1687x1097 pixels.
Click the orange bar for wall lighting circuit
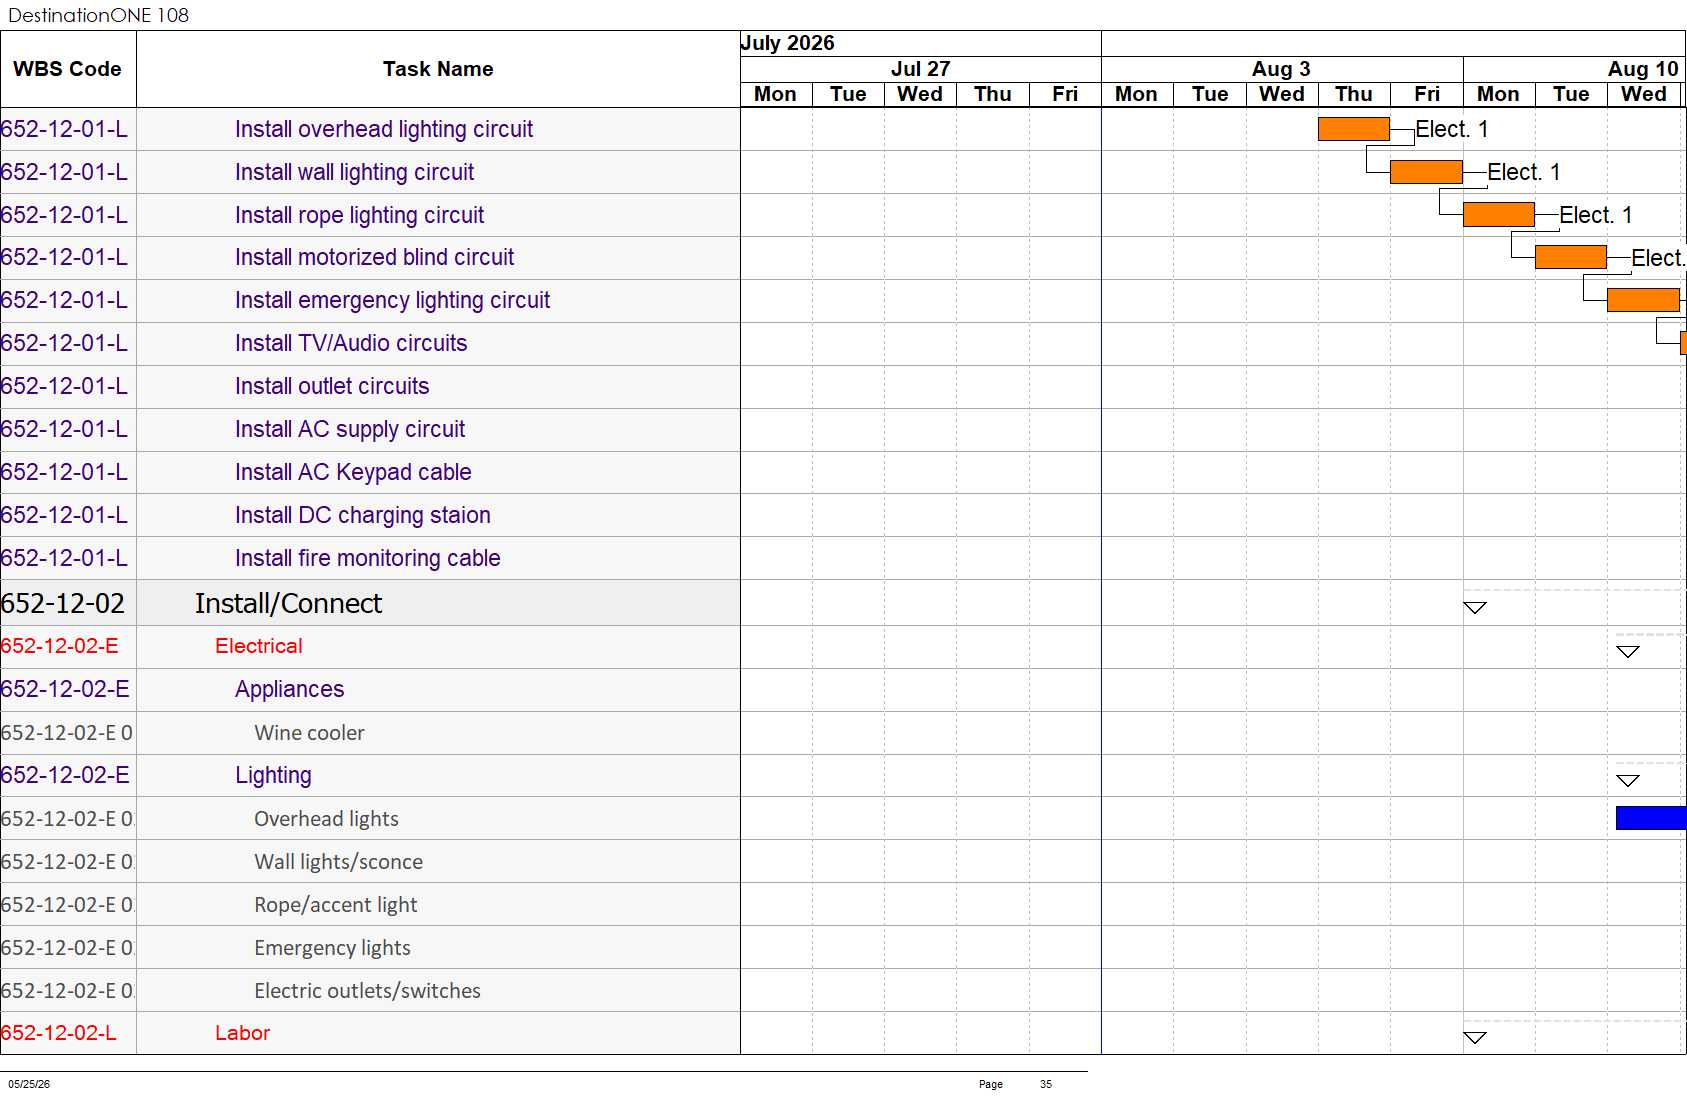point(1426,172)
